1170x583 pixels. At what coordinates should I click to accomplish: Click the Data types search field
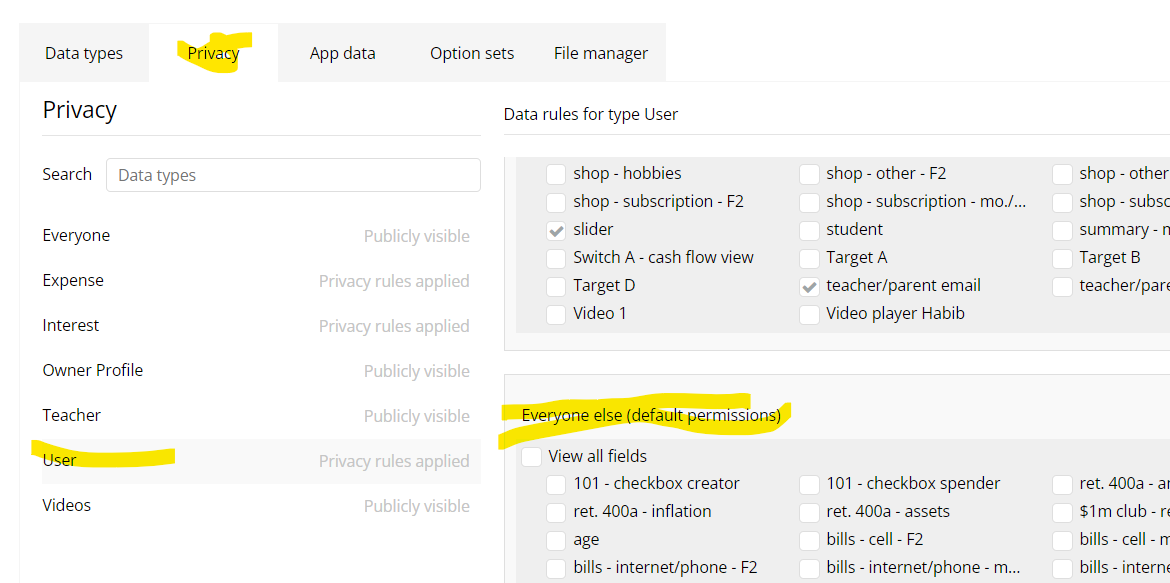[x=293, y=175]
